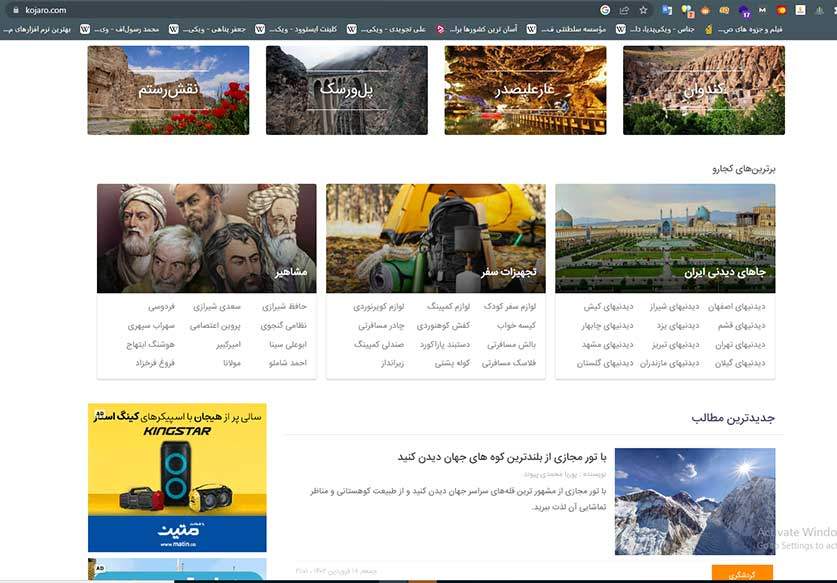Open the دیدنیهای تبریز link

(x=676, y=344)
